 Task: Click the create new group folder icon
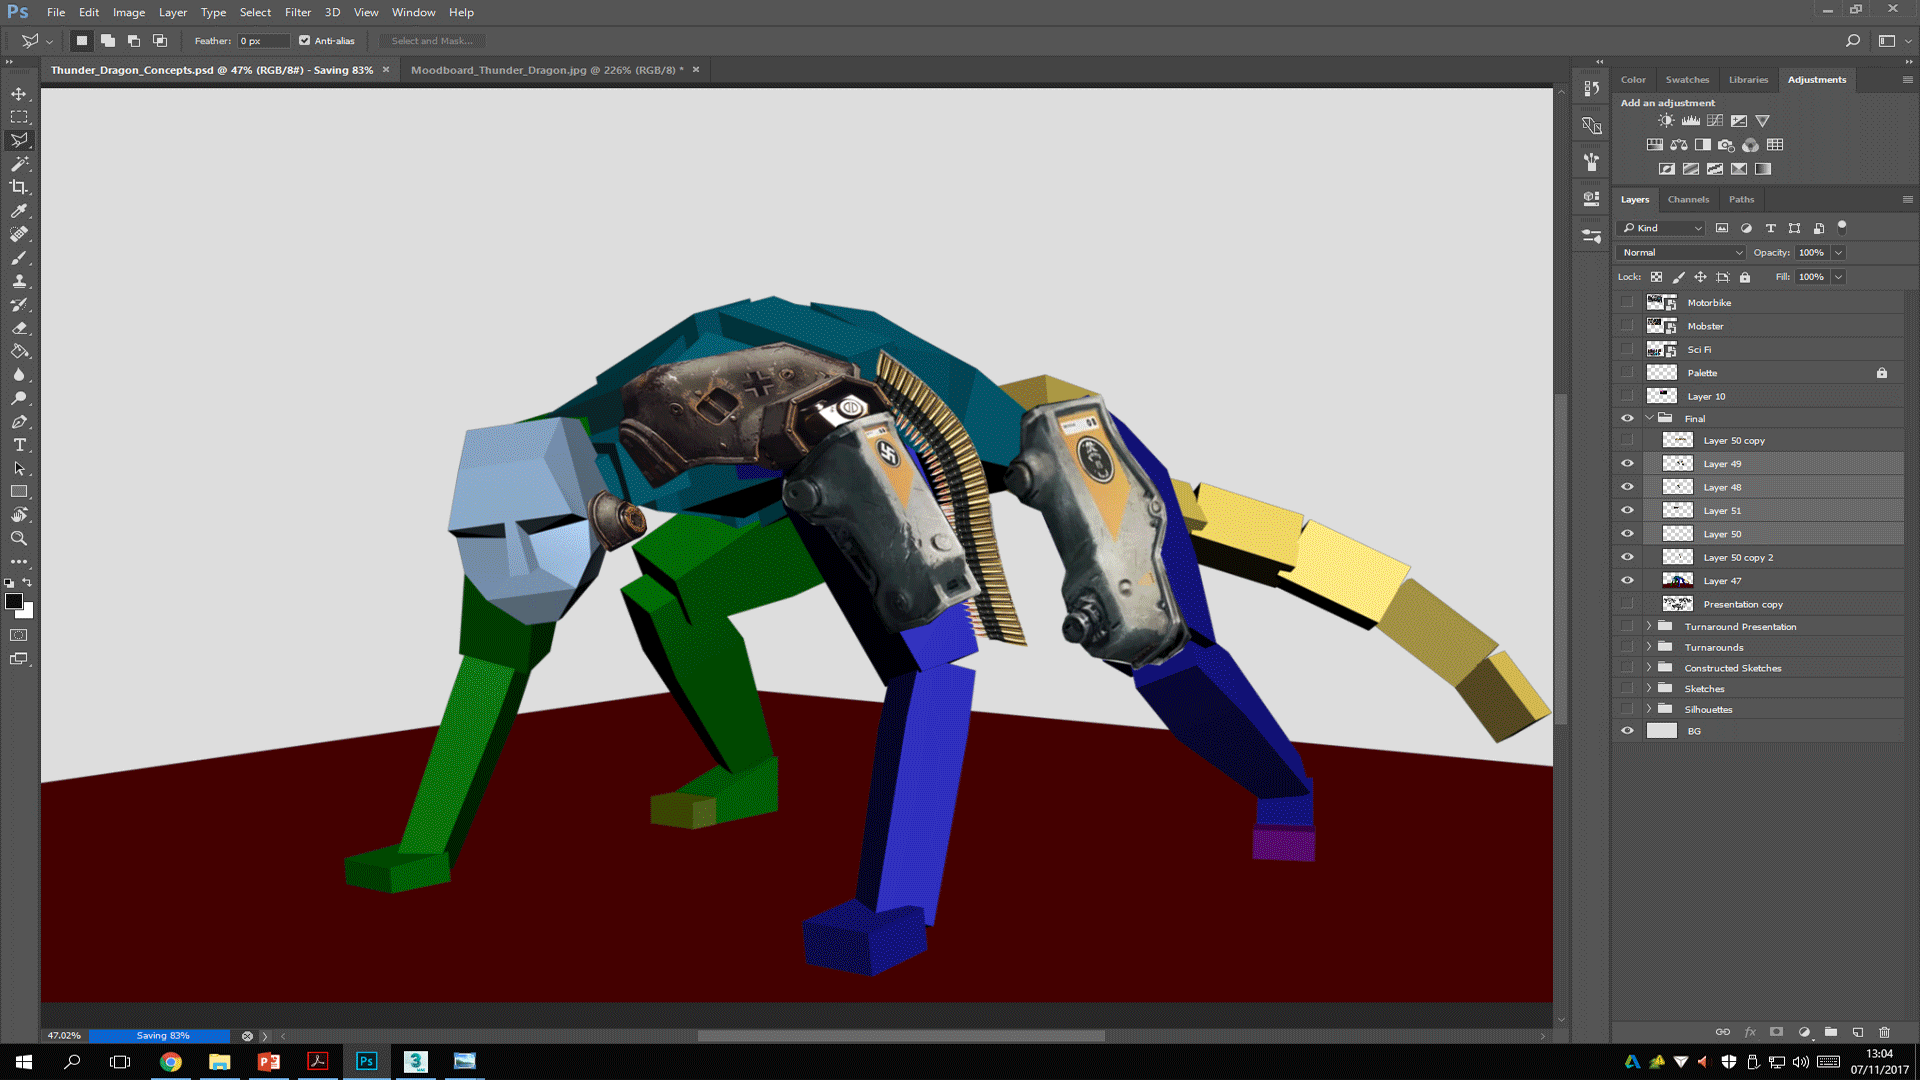pyautogui.click(x=1830, y=1032)
